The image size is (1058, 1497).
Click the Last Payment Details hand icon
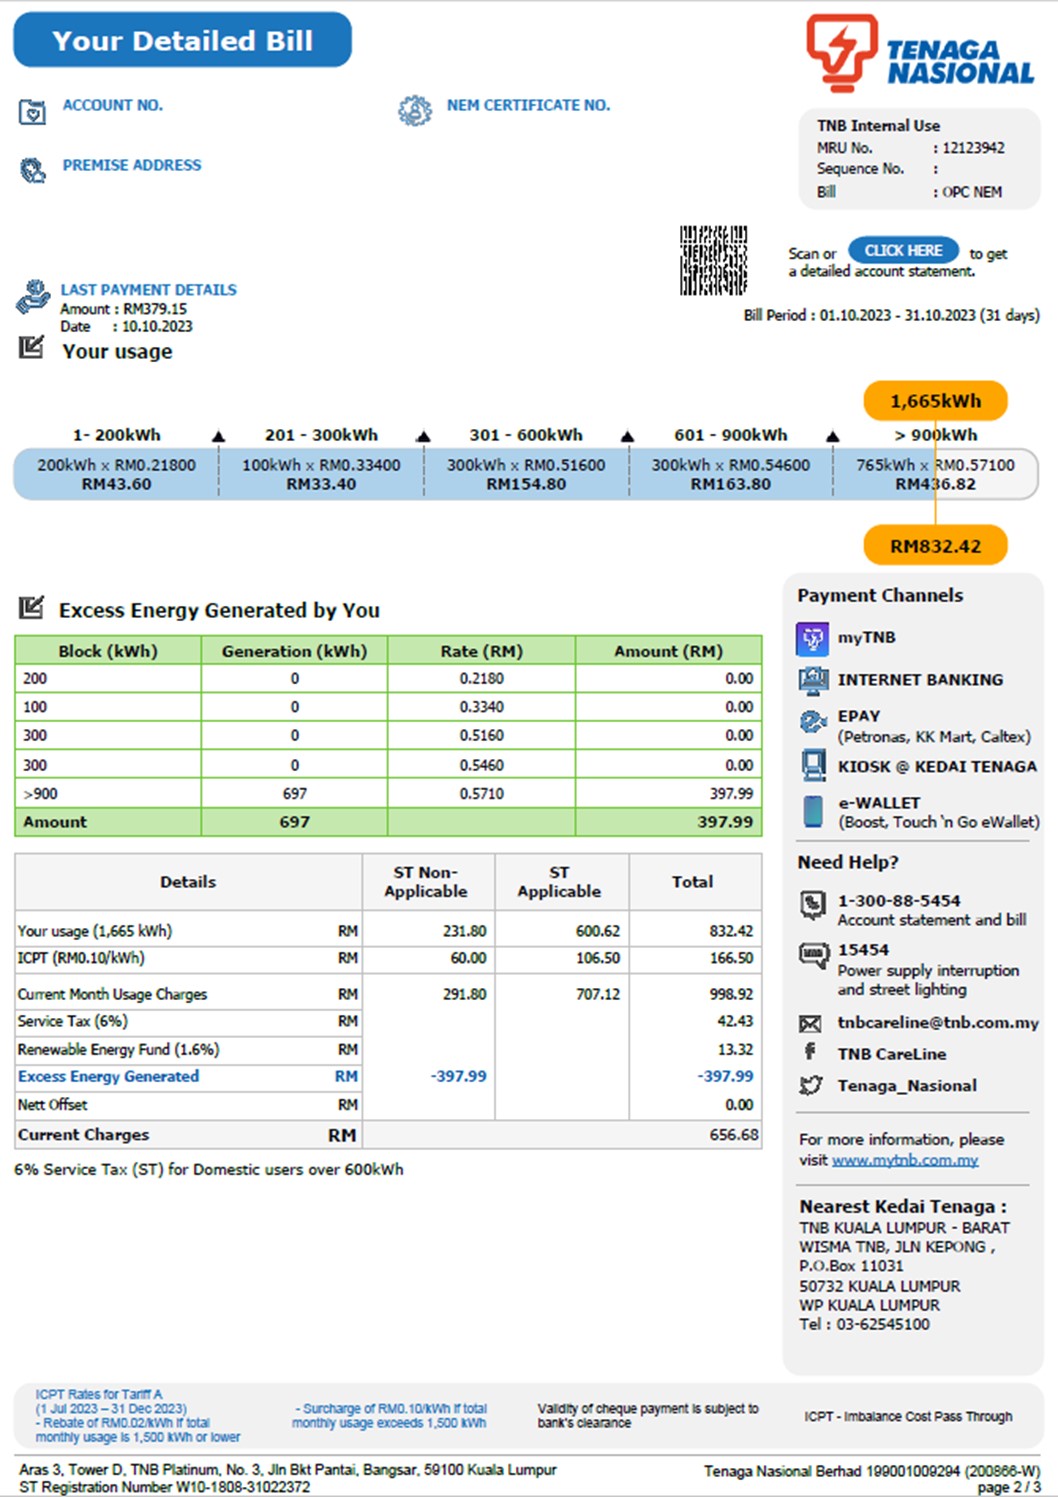33,297
